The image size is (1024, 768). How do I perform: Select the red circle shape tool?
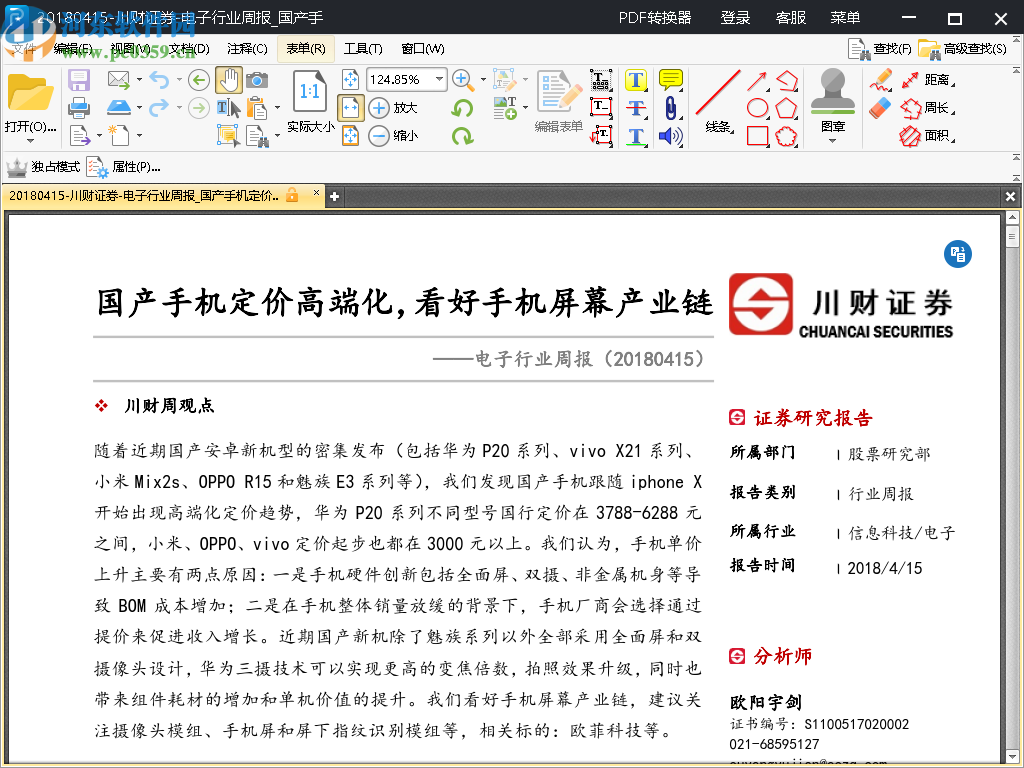click(756, 107)
